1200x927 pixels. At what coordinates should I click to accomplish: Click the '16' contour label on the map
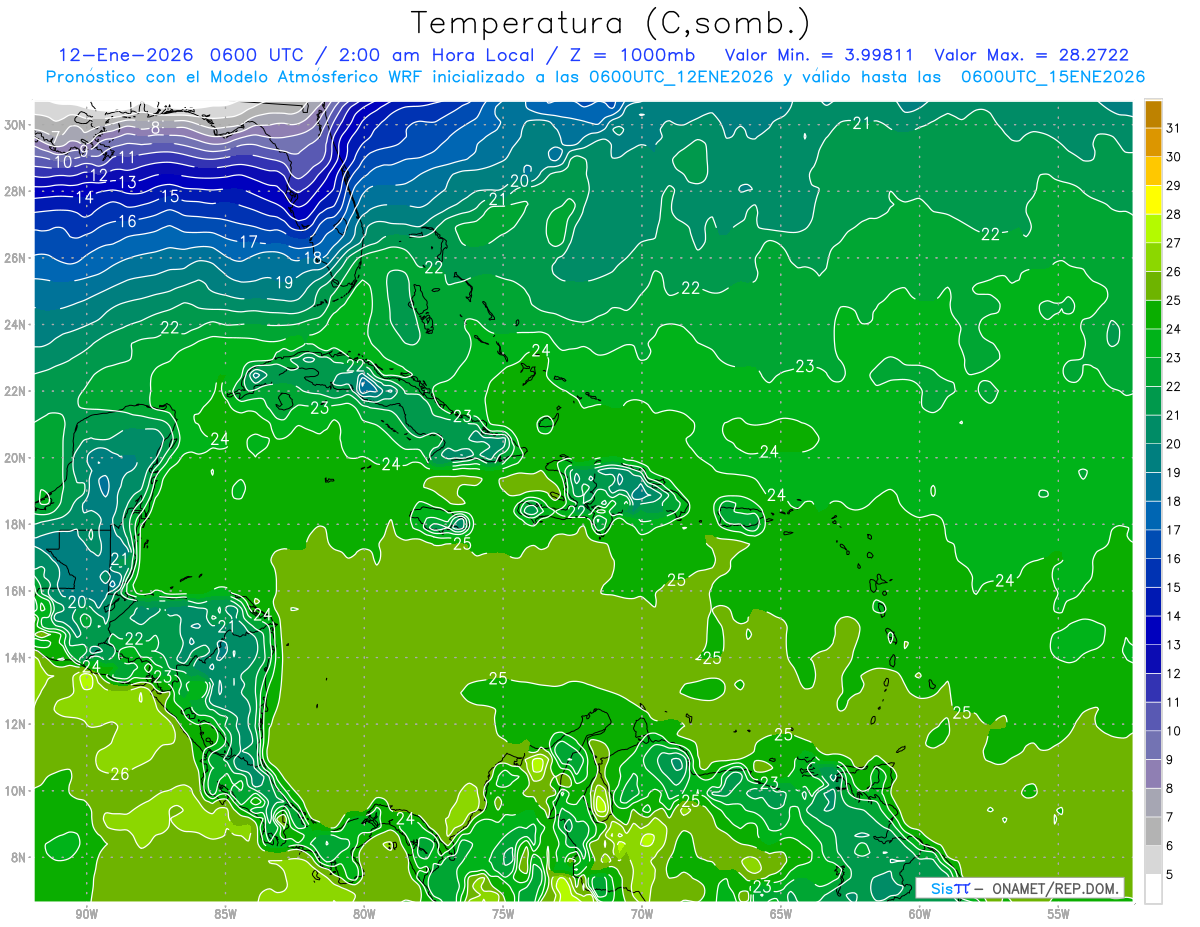(x=127, y=221)
